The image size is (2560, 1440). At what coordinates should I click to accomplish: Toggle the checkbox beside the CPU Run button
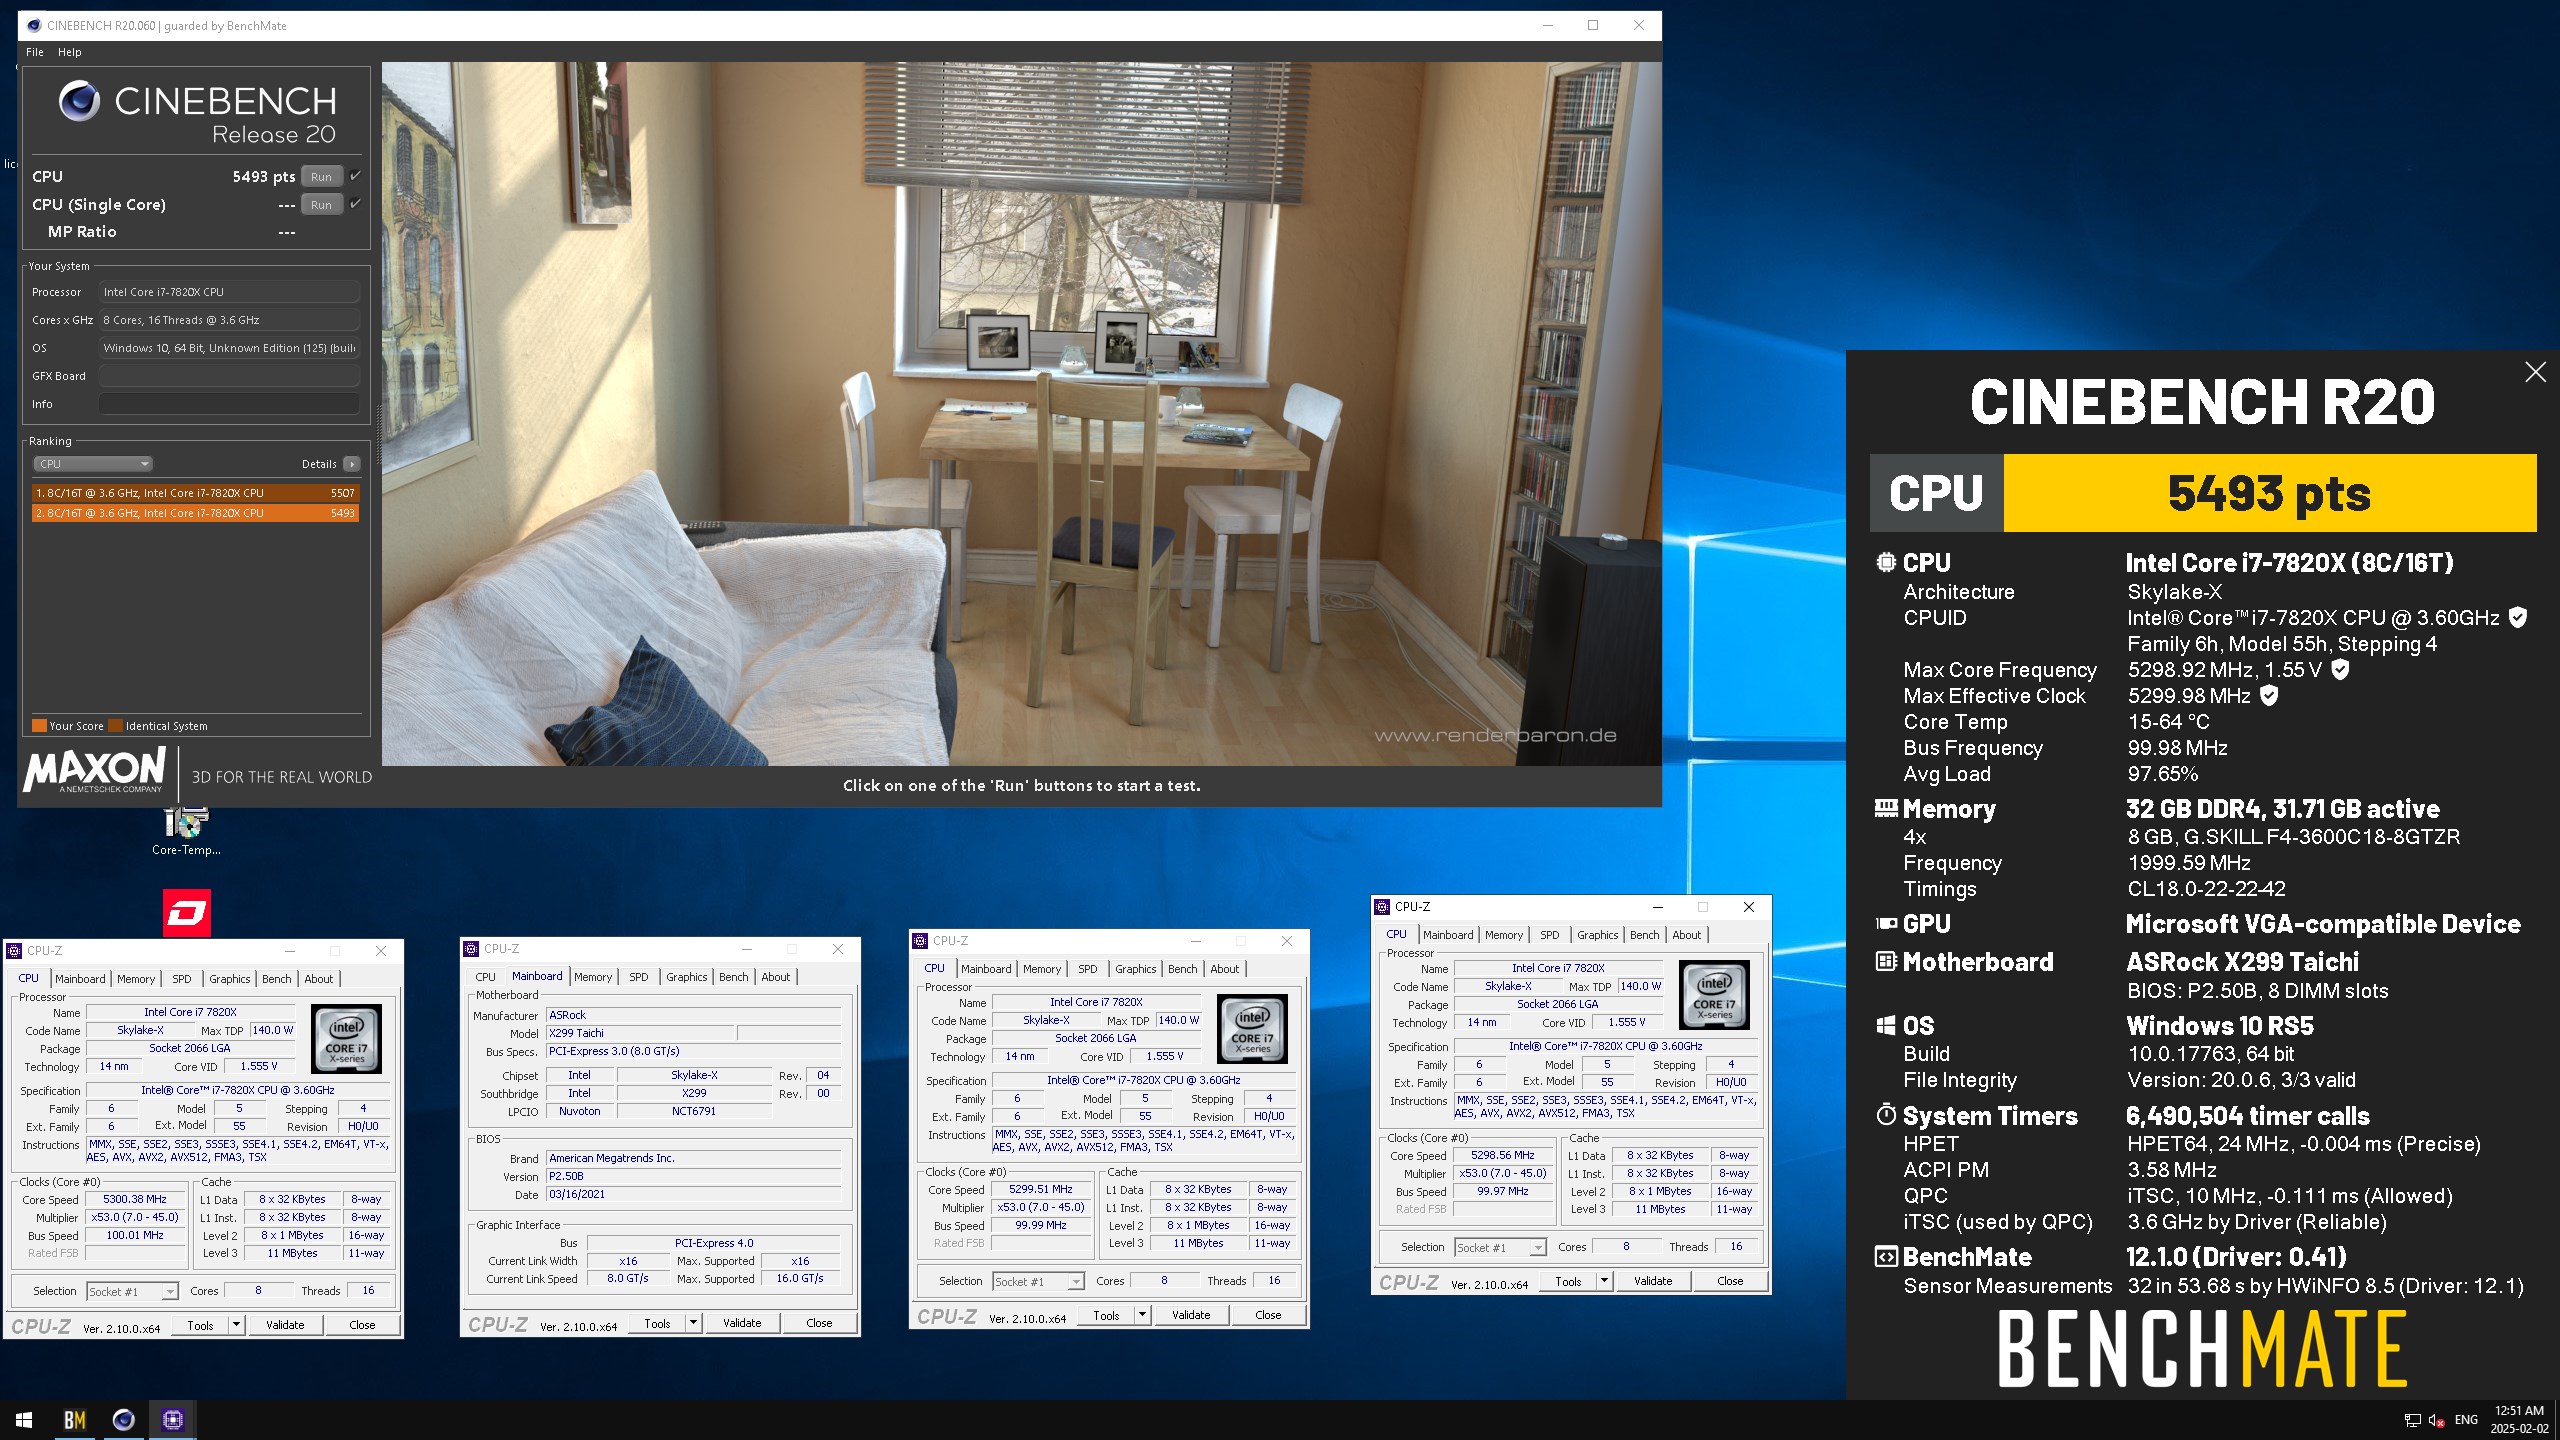click(x=355, y=176)
